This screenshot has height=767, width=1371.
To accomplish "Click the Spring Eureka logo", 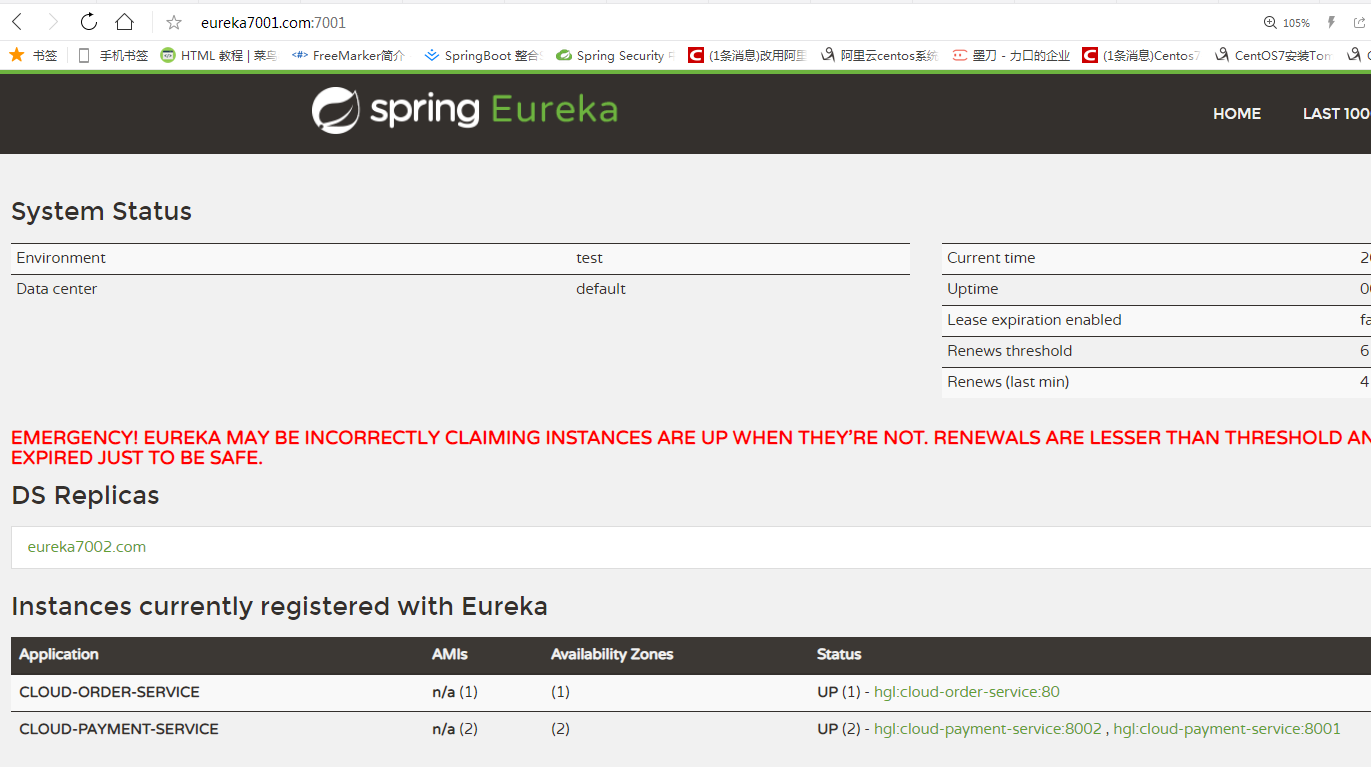I will point(464,110).
